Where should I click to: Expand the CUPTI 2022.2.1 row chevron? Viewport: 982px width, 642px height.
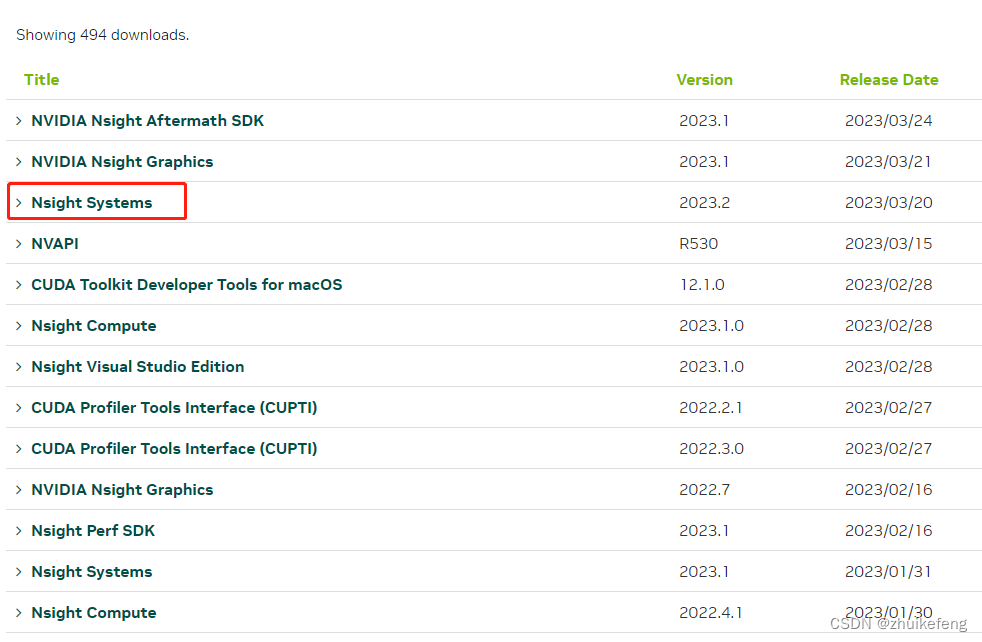click(19, 408)
